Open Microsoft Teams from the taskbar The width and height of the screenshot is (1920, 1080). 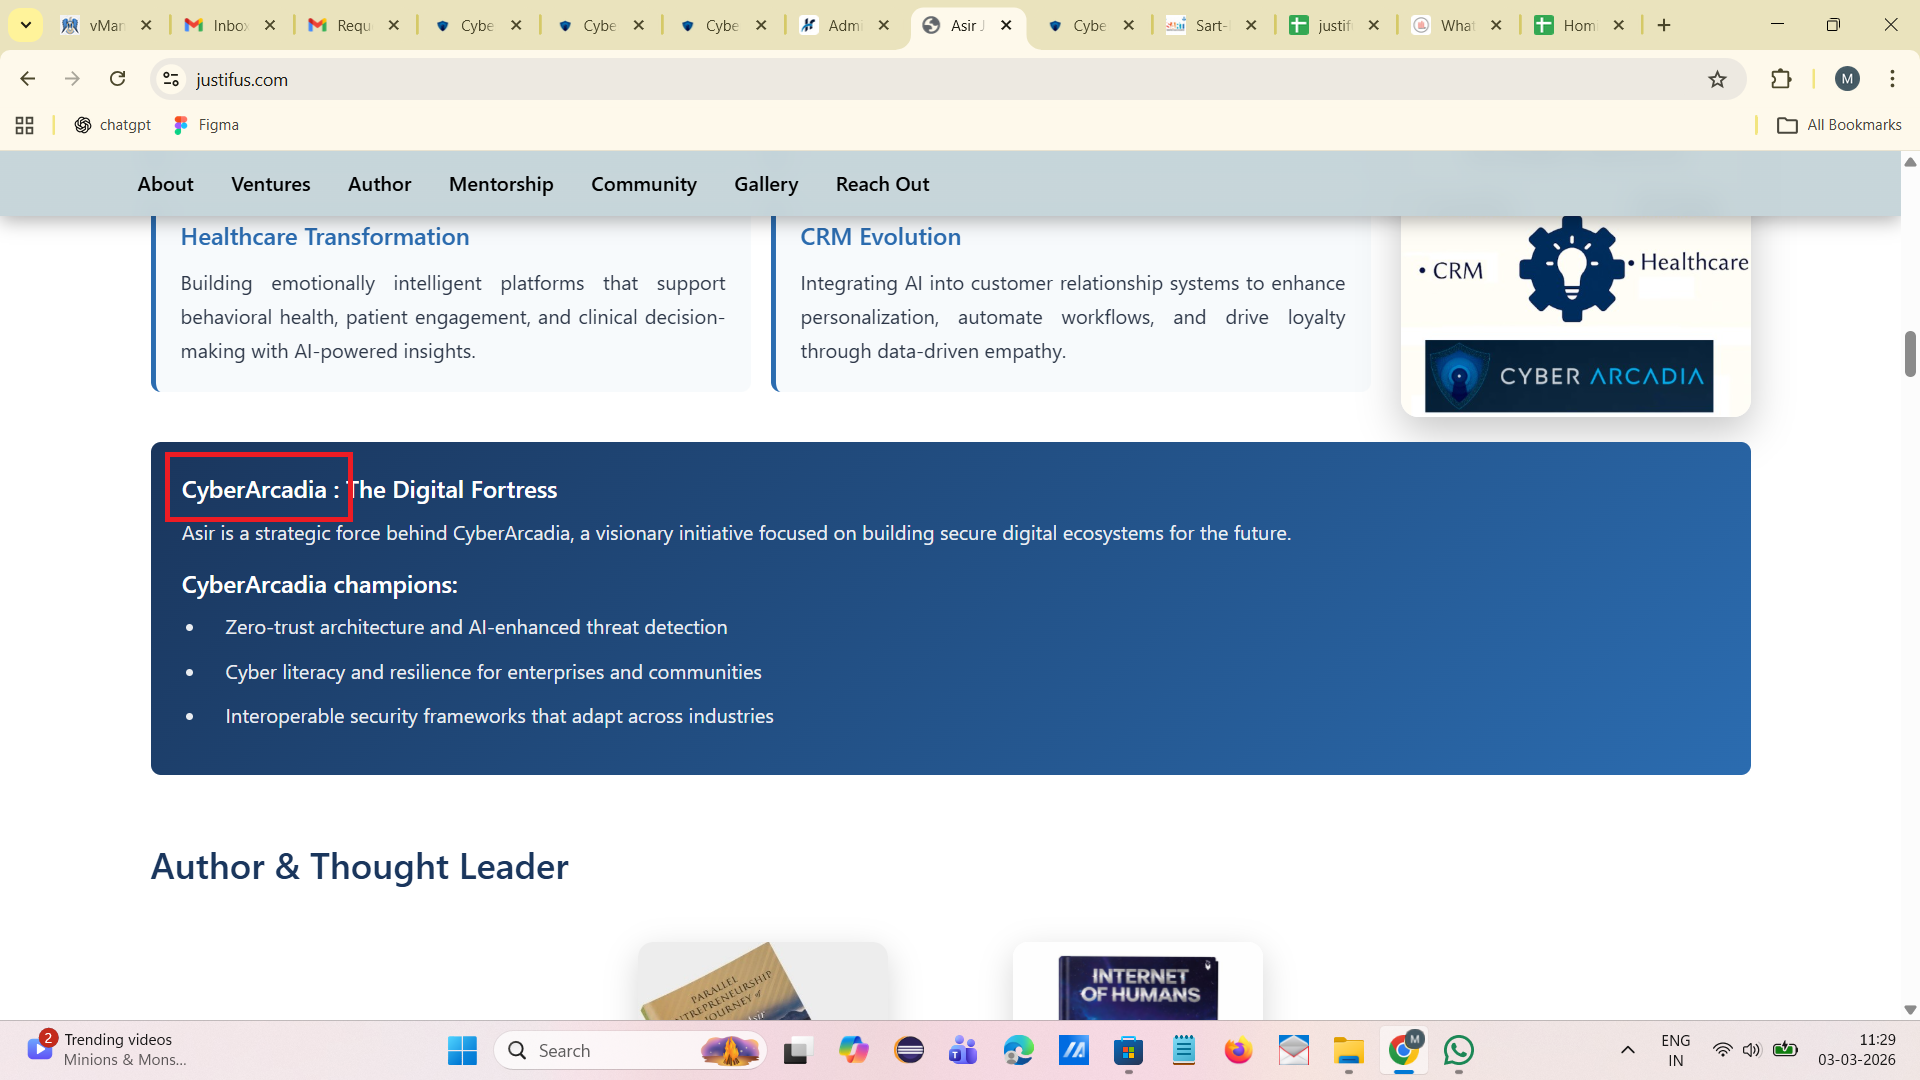963,1050
